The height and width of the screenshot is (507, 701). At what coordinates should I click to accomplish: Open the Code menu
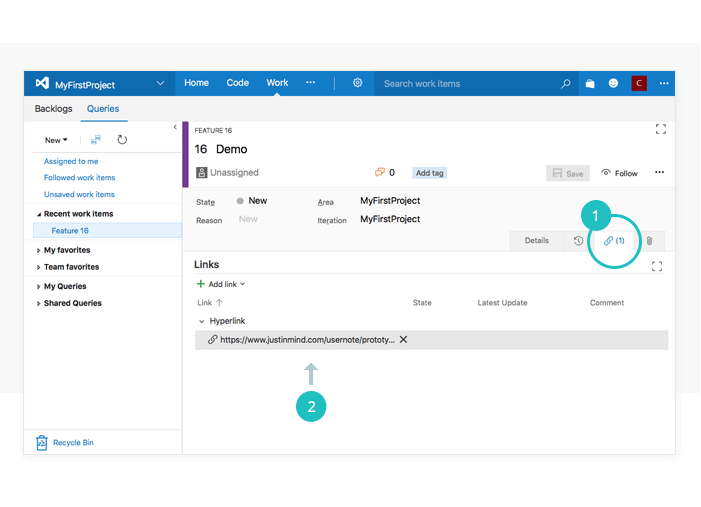pos(237,83)
